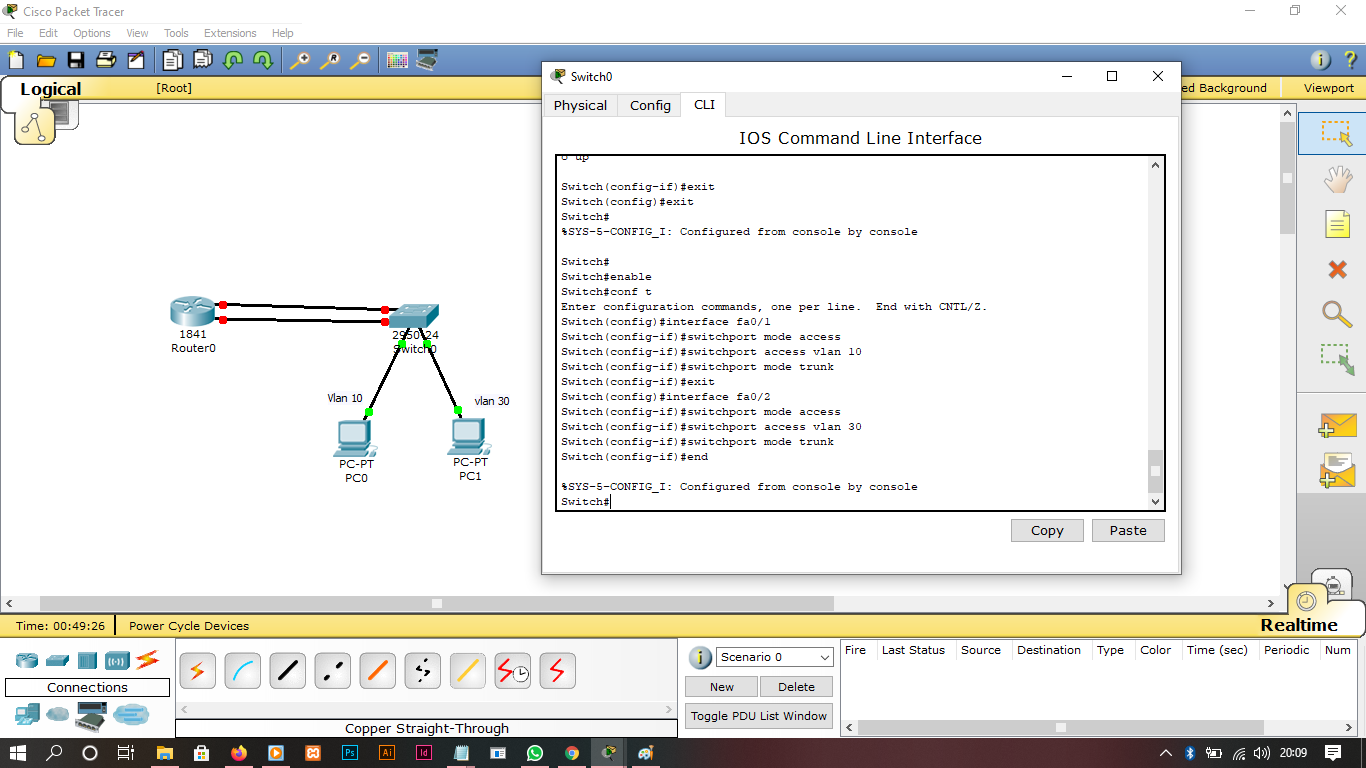Open Firefox from the Windows taskbar

pos(238,753)
